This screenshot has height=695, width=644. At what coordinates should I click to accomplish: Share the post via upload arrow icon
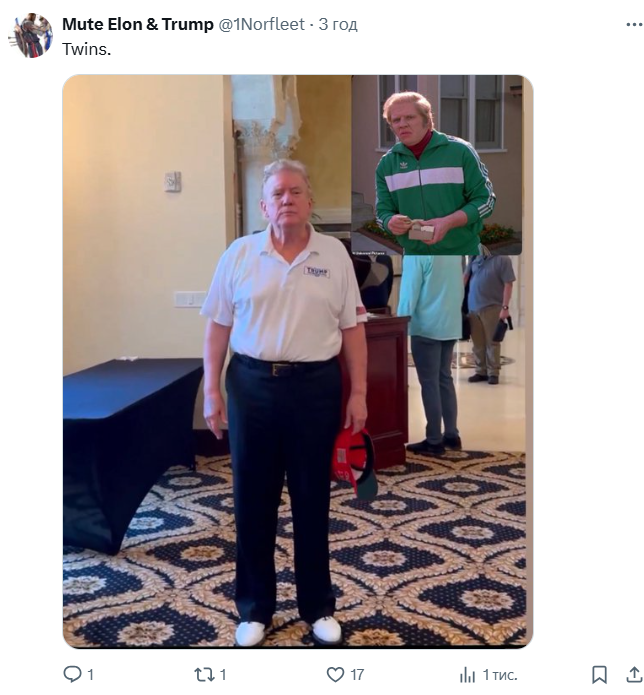coord(634,675)
